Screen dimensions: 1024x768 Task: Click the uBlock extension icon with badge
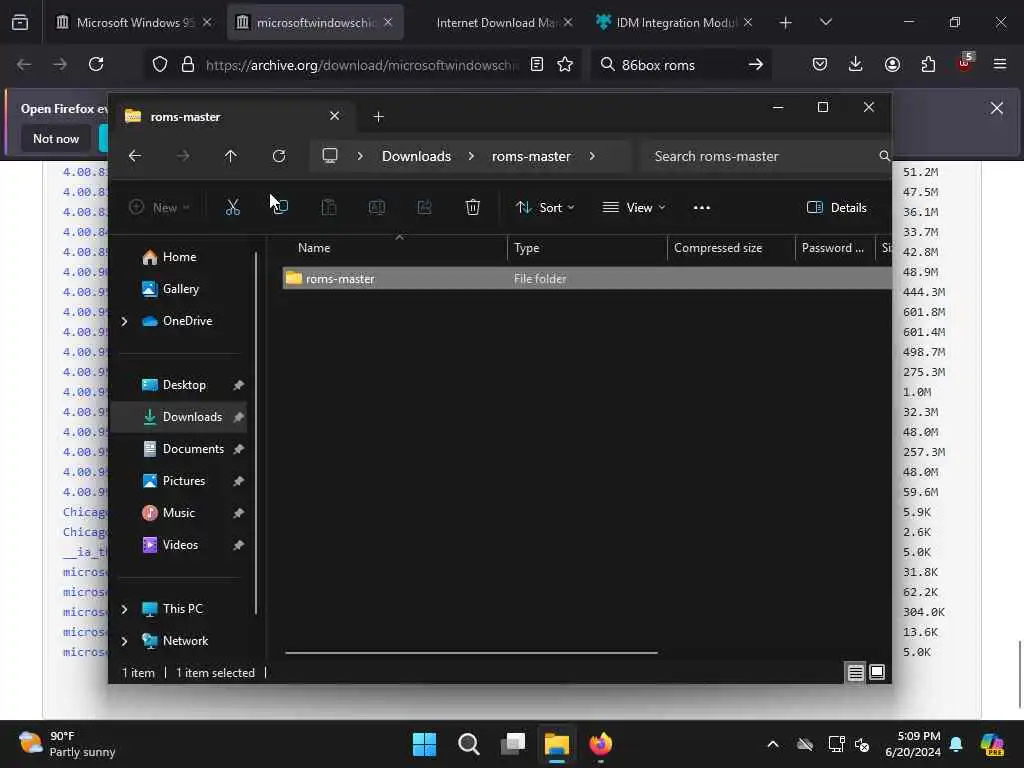coord(965,63)
